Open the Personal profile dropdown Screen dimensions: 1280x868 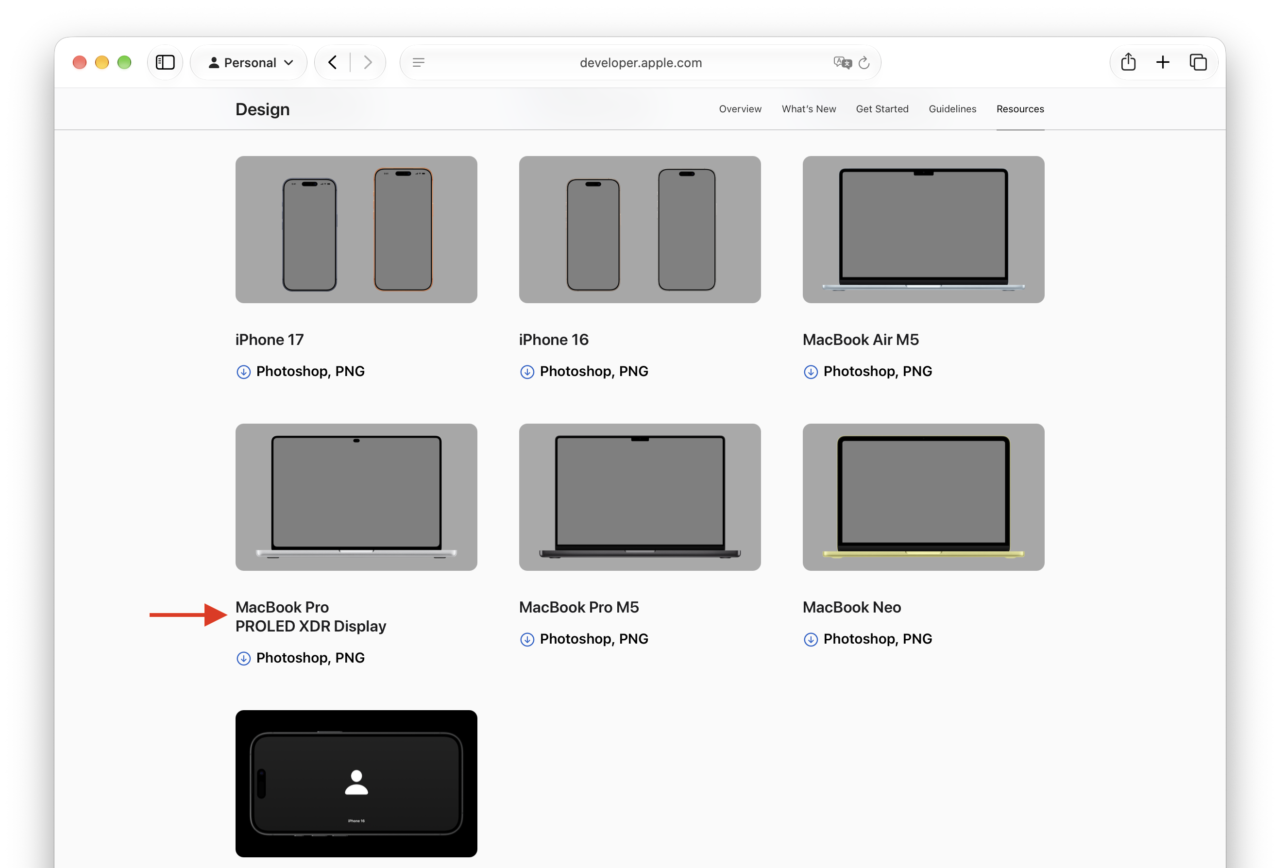coord(250,62)
